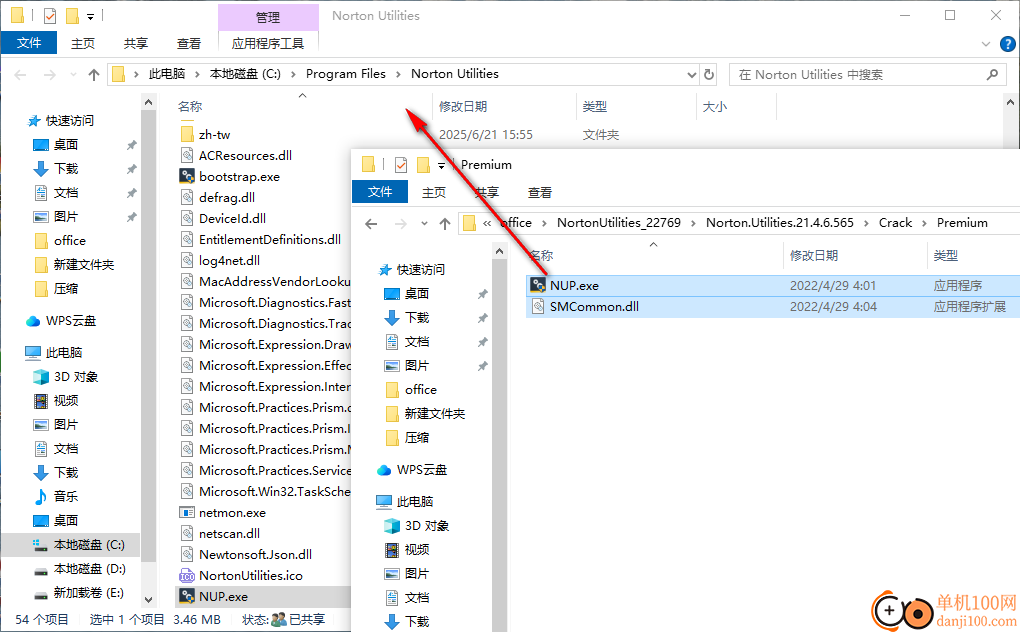
Task: Select 本地磁盘 (C:) breadcrumb in address bar
Action: (x=245, y=74)
